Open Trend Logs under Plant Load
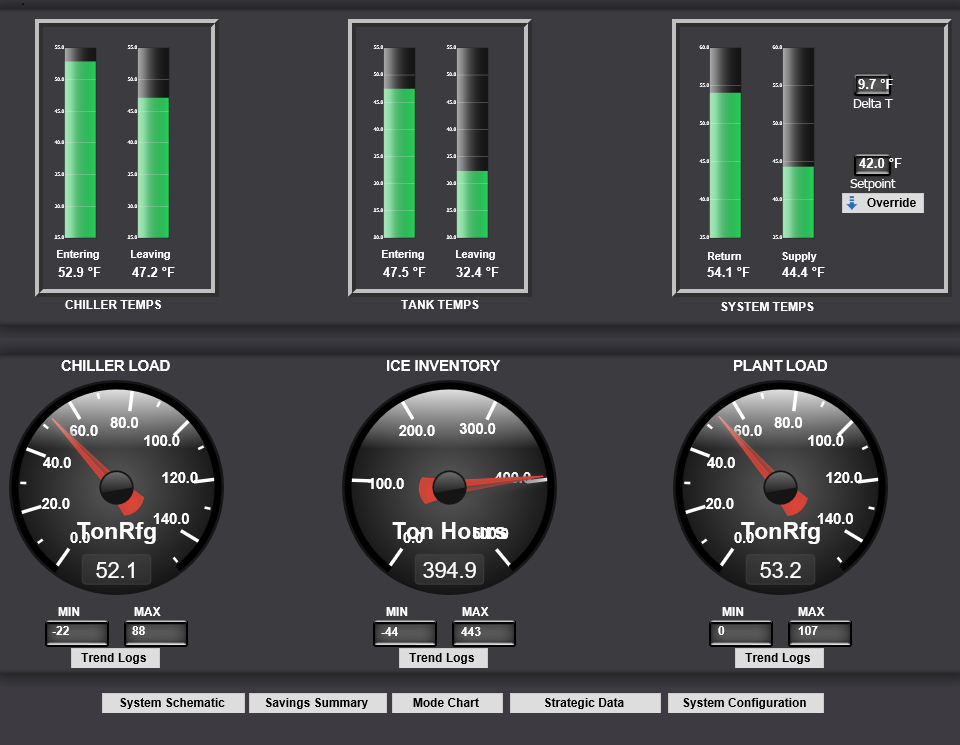The image size is (960, 745). (780, 657)
